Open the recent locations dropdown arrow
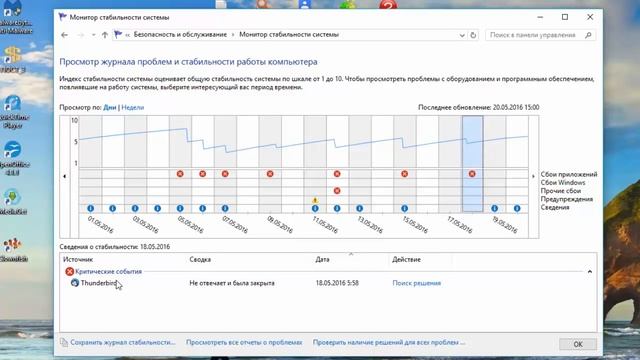This screenshot has width=640, height=360. [x=93, y=35]
